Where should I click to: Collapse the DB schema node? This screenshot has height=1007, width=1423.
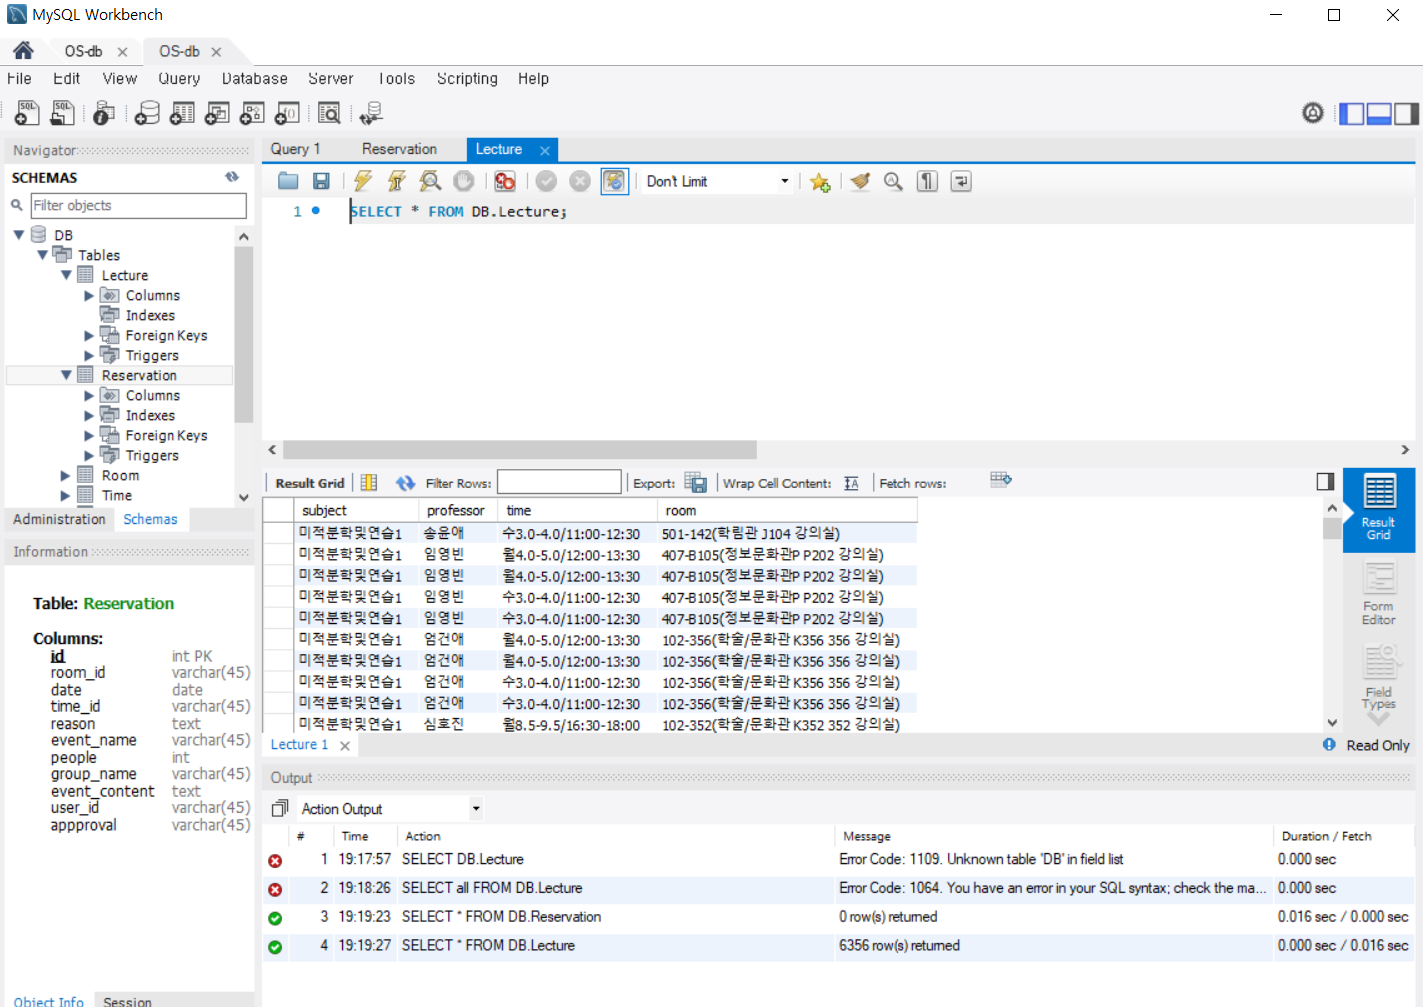(x=19, y=235)
